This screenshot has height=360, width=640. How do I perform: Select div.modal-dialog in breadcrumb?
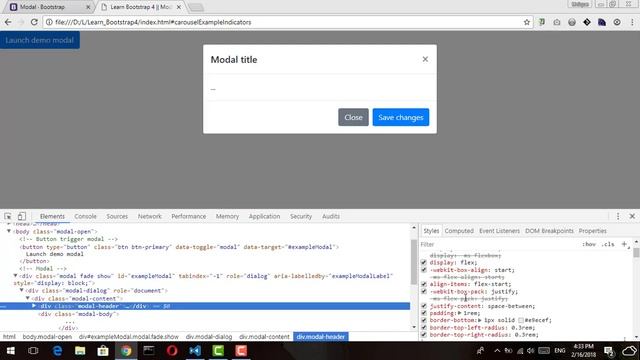point(209,337)
